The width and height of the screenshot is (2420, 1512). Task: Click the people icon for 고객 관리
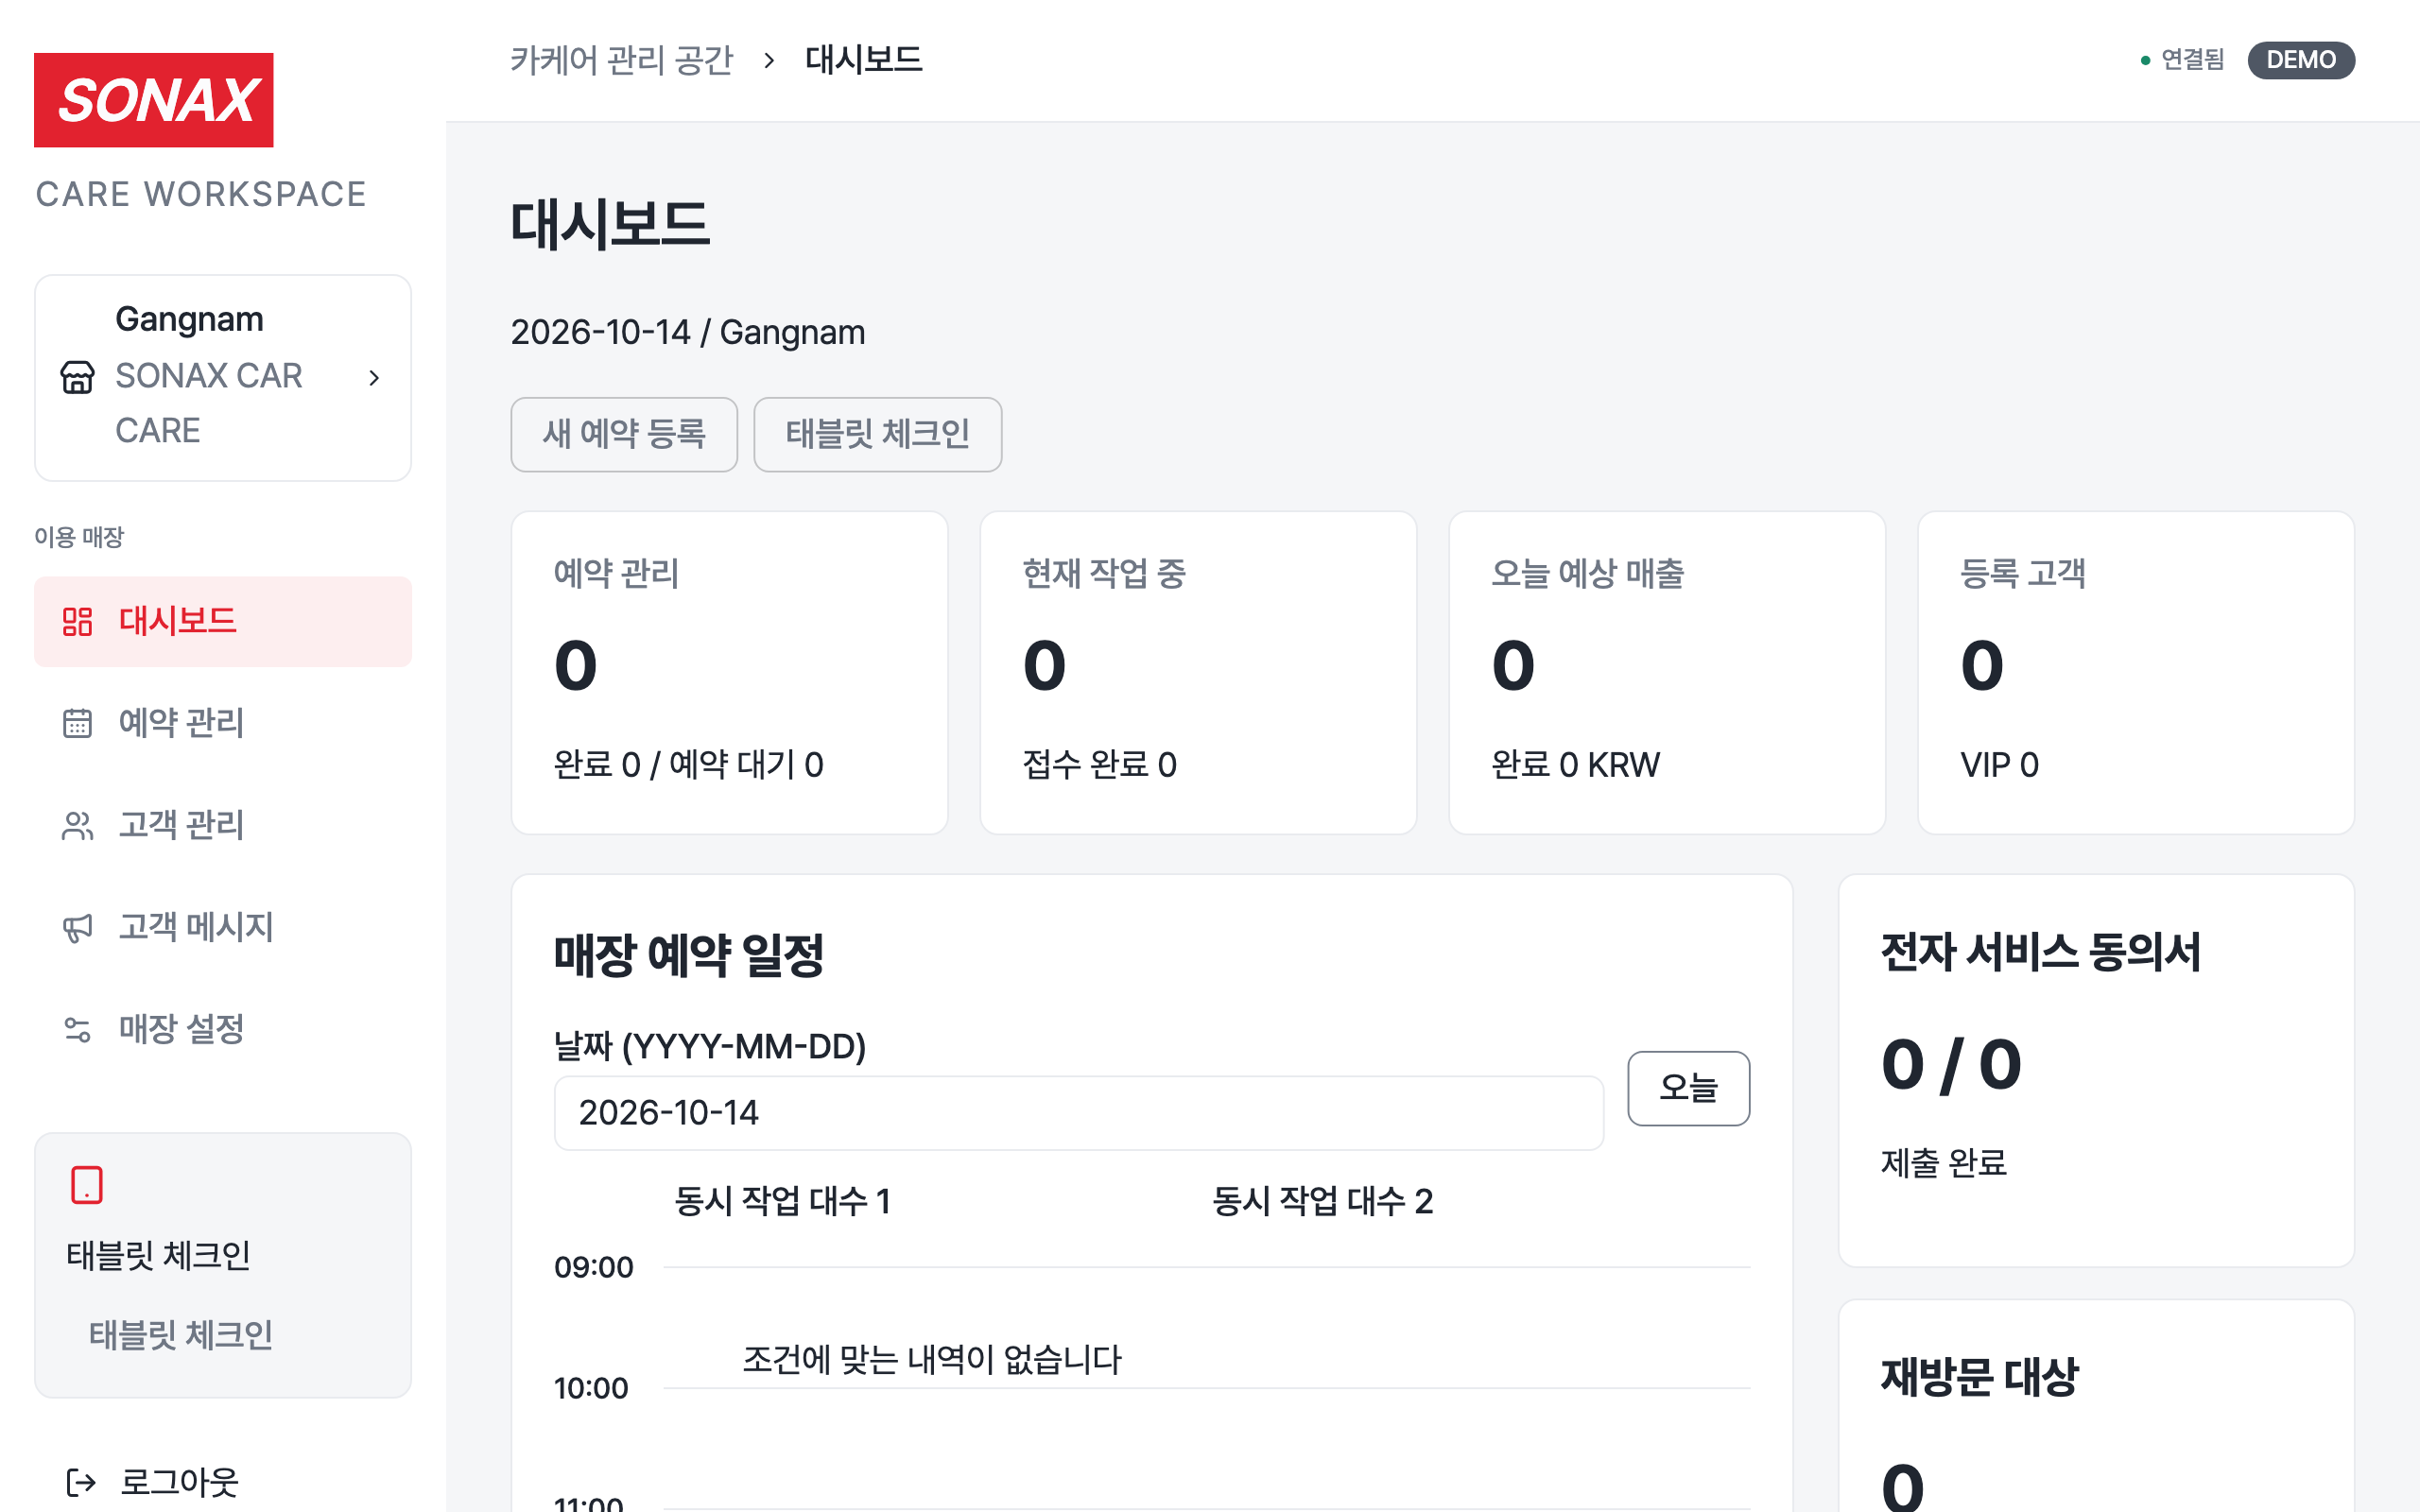pos(77,825)
